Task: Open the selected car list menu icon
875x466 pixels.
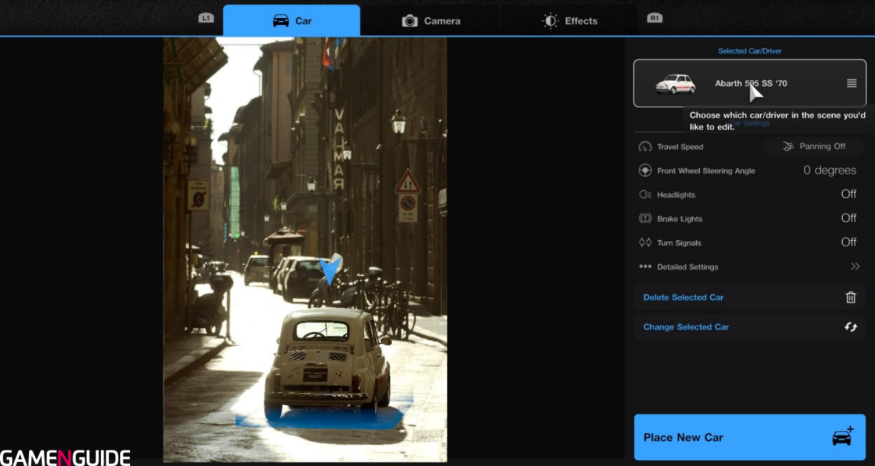Action: [852, 83]
